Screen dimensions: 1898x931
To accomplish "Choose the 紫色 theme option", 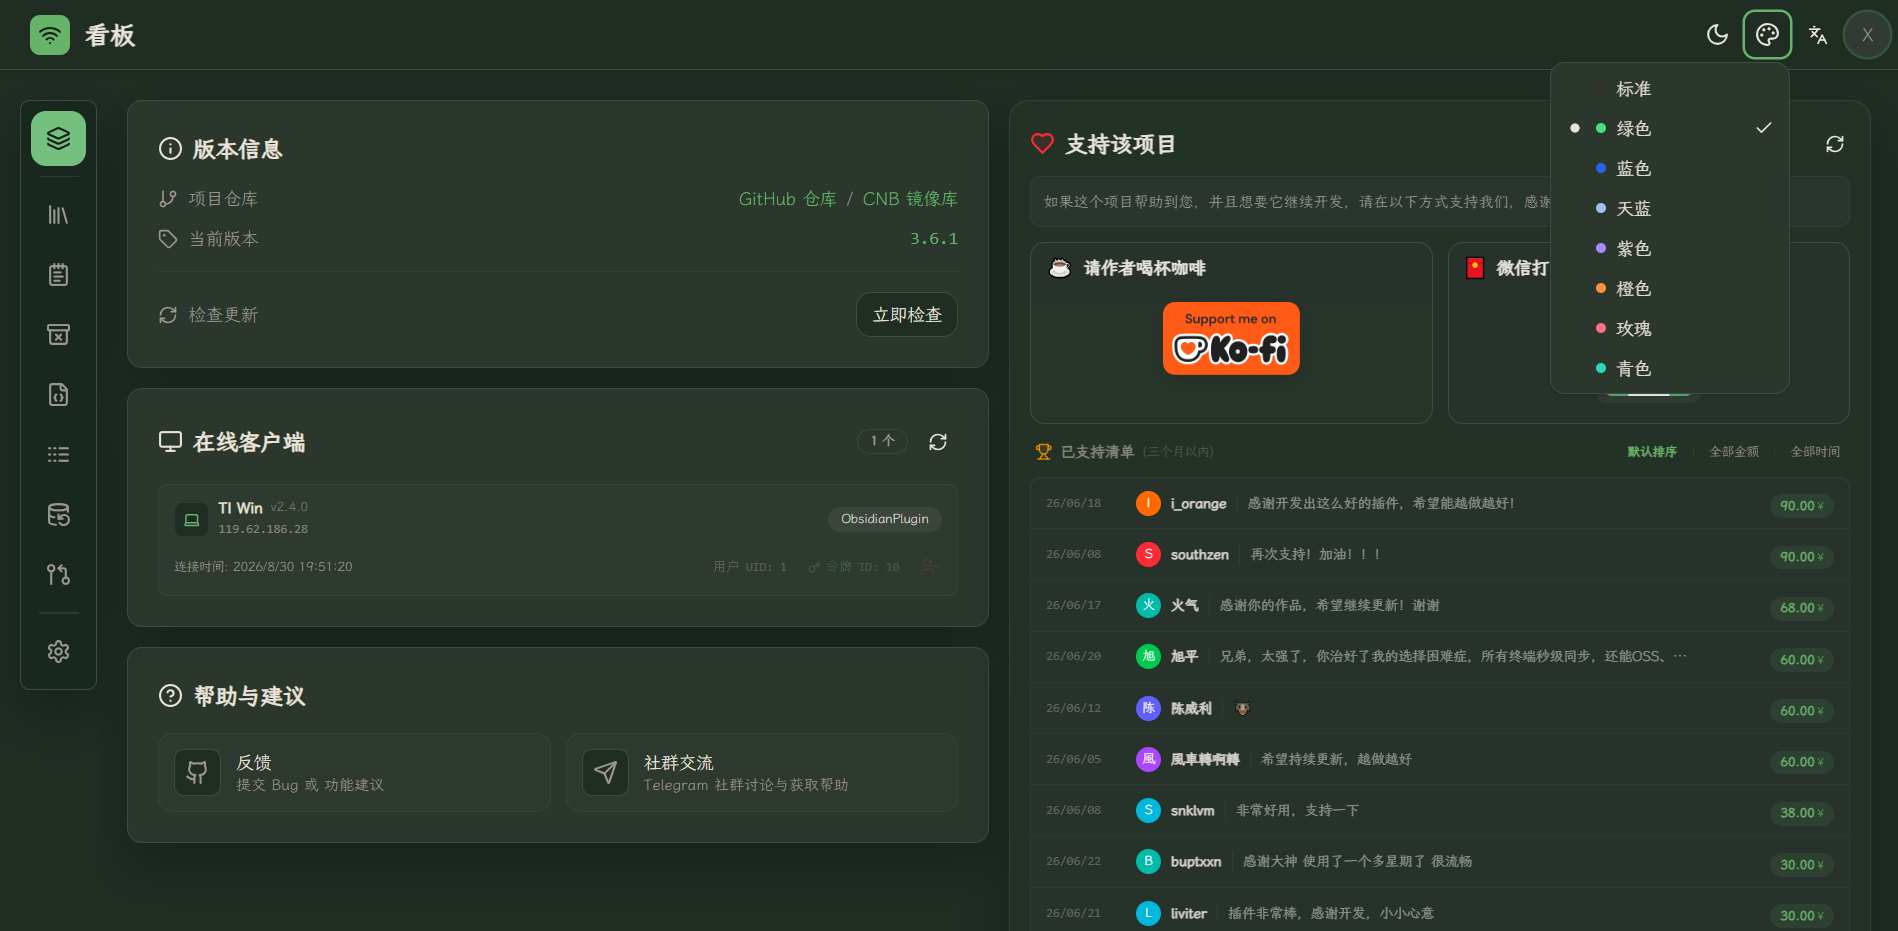I will point(1669,249).
